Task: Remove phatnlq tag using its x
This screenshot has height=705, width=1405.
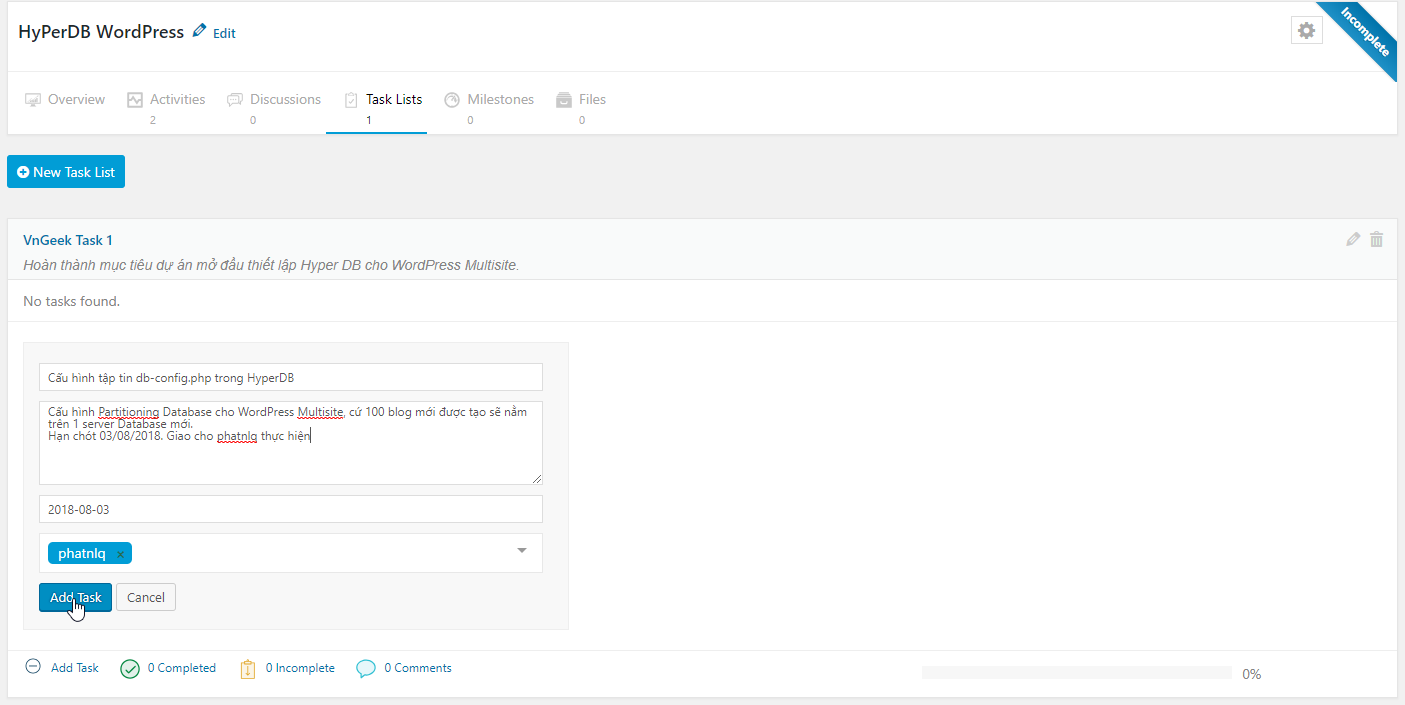Action: (120, 554)
